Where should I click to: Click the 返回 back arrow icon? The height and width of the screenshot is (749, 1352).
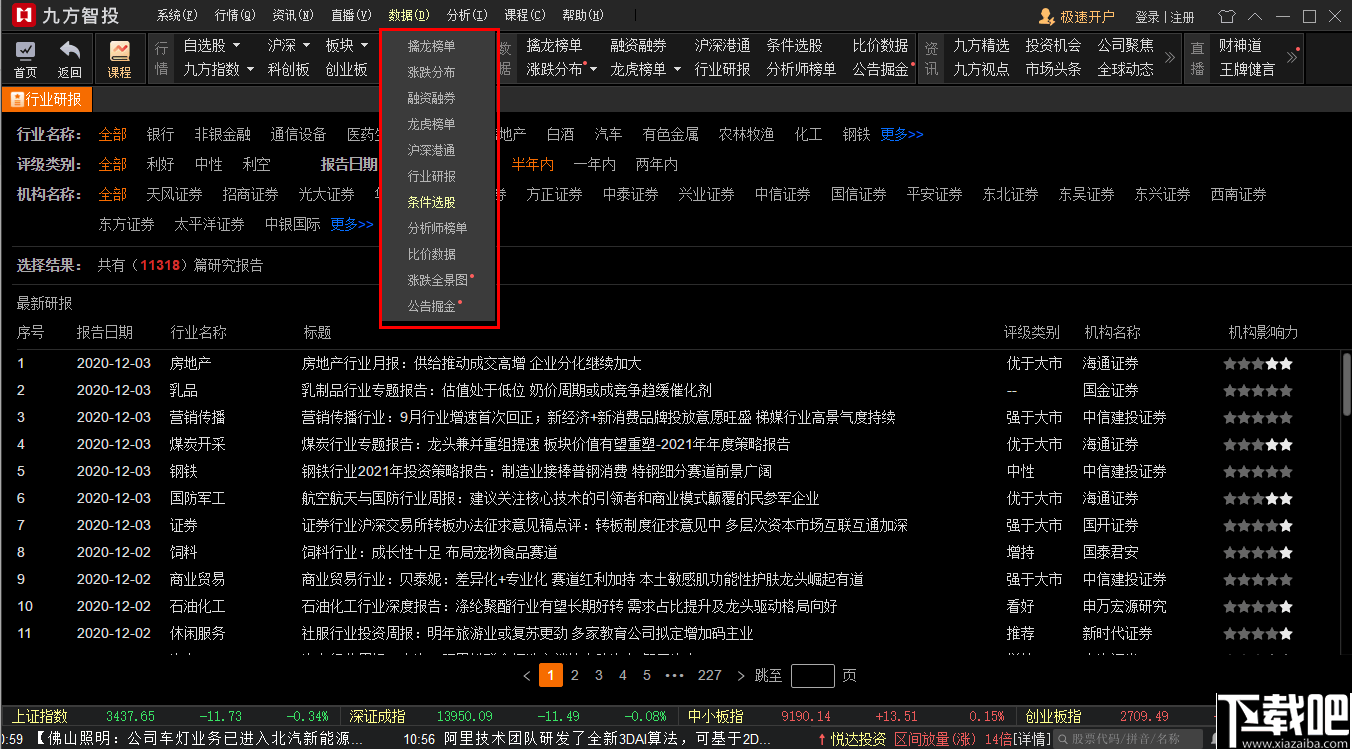point(69,59)
